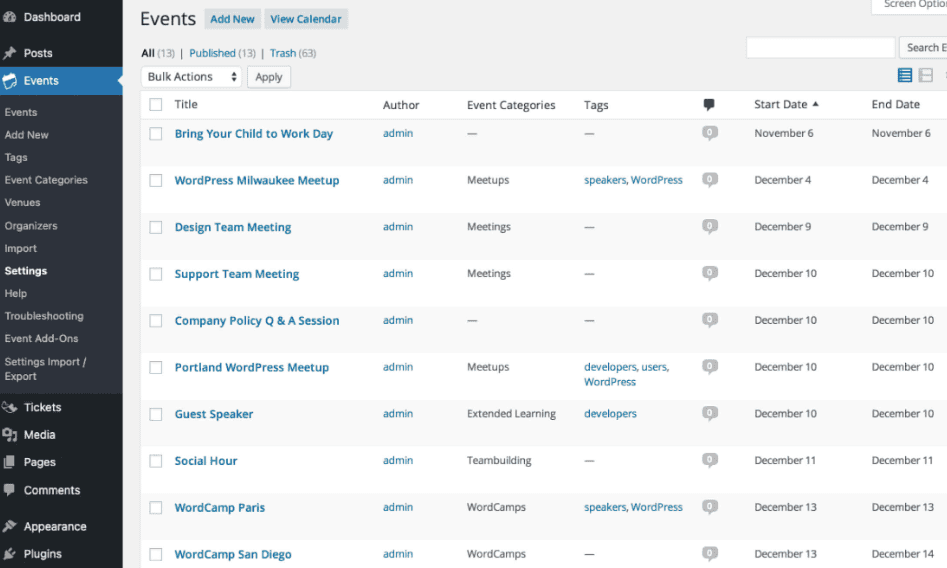
Task: Open the Portland WordPress Meetup event title
Action: (252, 367)
